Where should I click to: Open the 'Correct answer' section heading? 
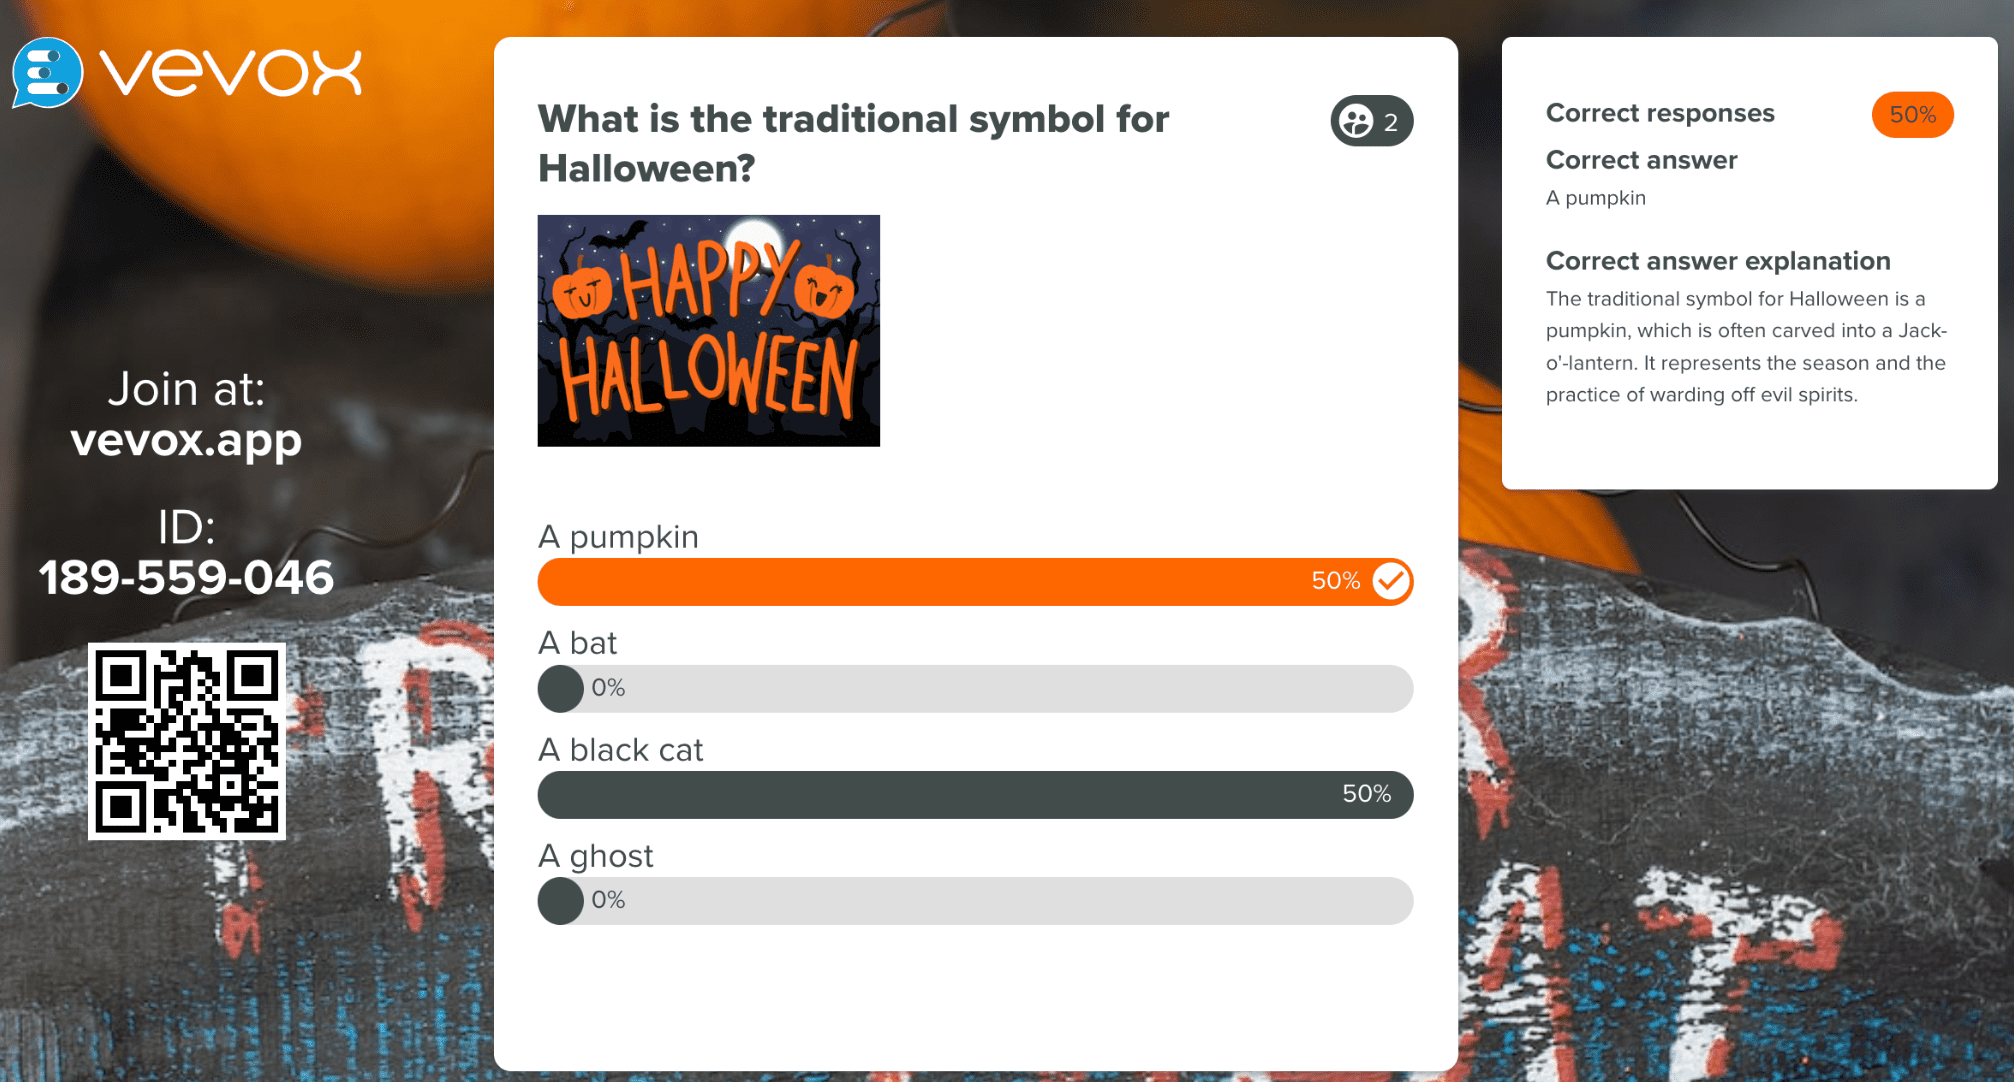tap(1641, 160)
